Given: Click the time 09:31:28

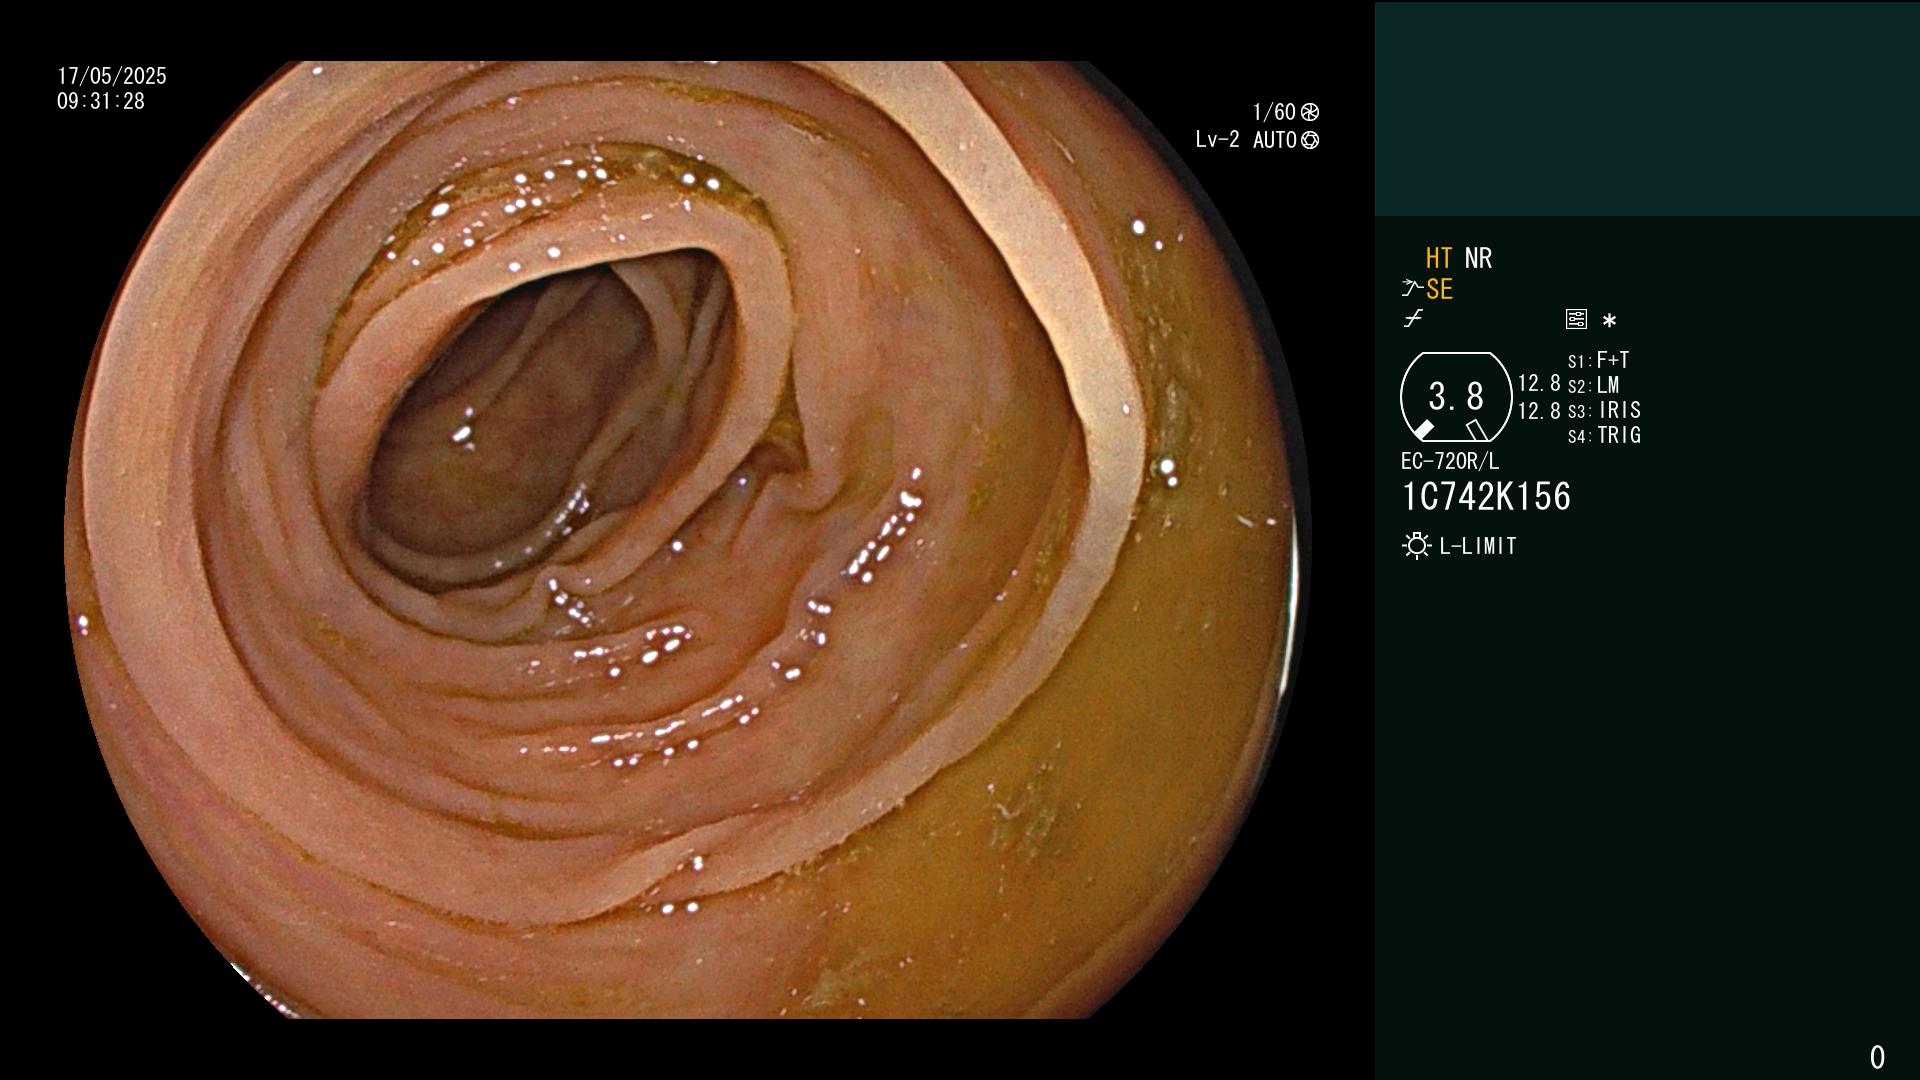Looking at the screenshot, I should tap(101, 102).
